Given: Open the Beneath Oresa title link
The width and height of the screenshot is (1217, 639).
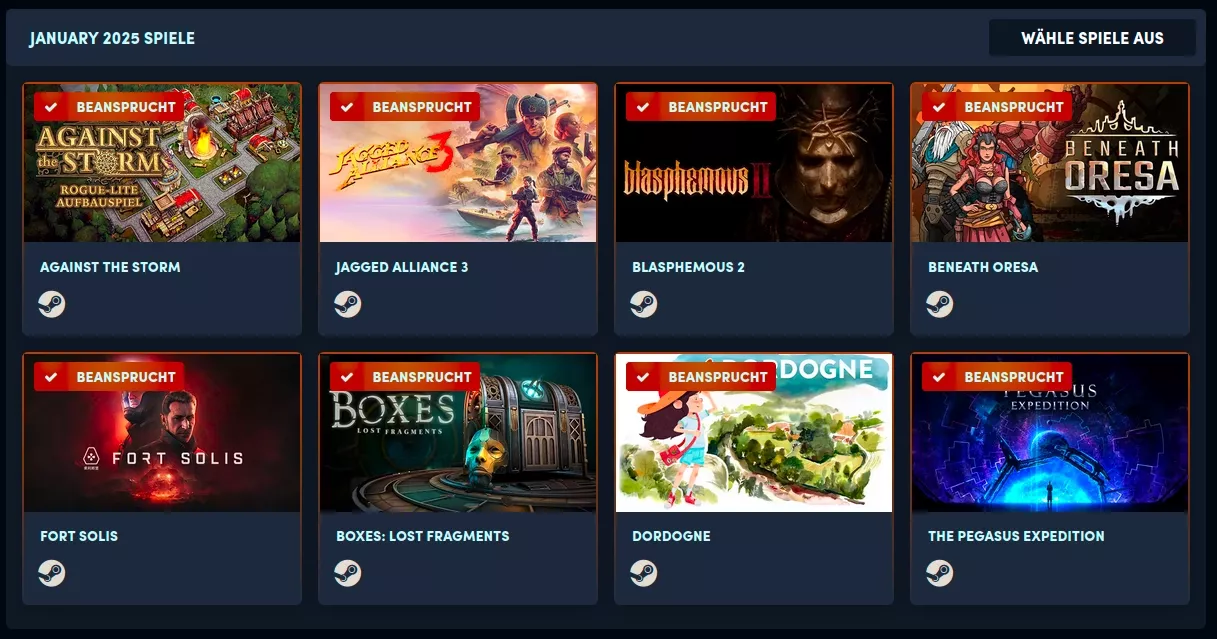Looking at the screenshot, I should pos(983,267).
